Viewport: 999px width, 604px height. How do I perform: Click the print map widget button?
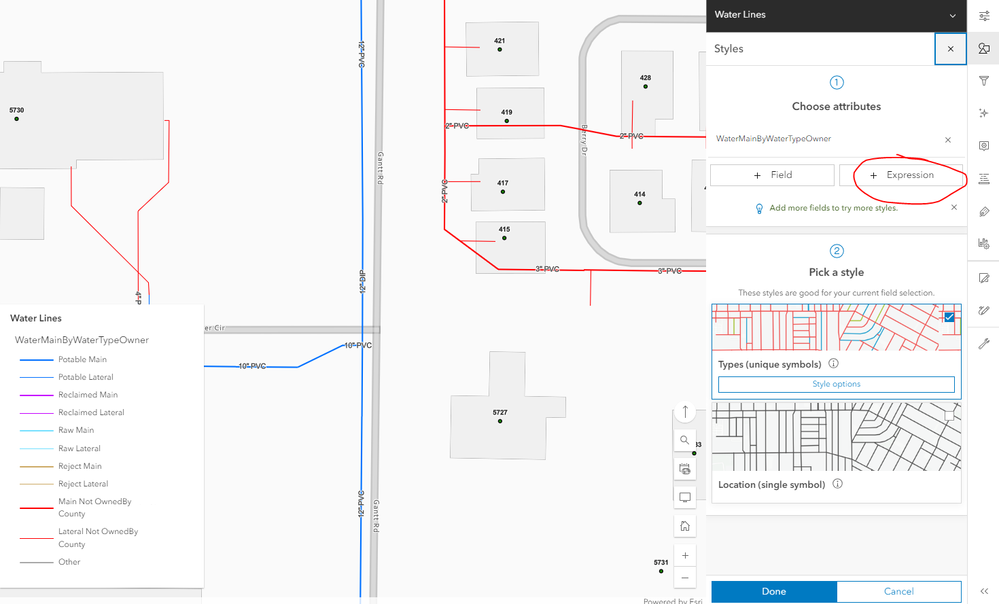click(x=685, y=469)
